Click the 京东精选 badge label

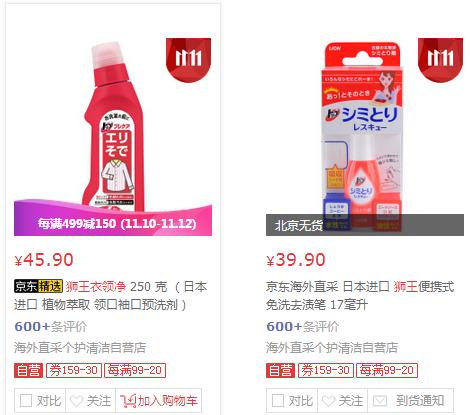[38, 286]
